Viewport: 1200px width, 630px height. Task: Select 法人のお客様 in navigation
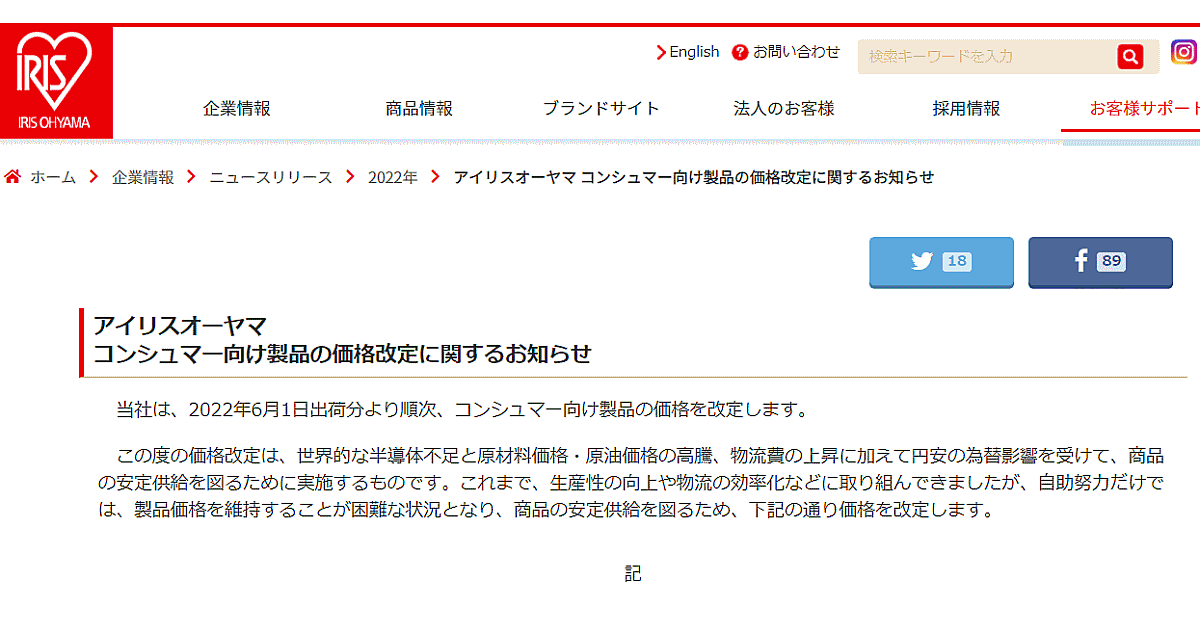tap(784, 109)
